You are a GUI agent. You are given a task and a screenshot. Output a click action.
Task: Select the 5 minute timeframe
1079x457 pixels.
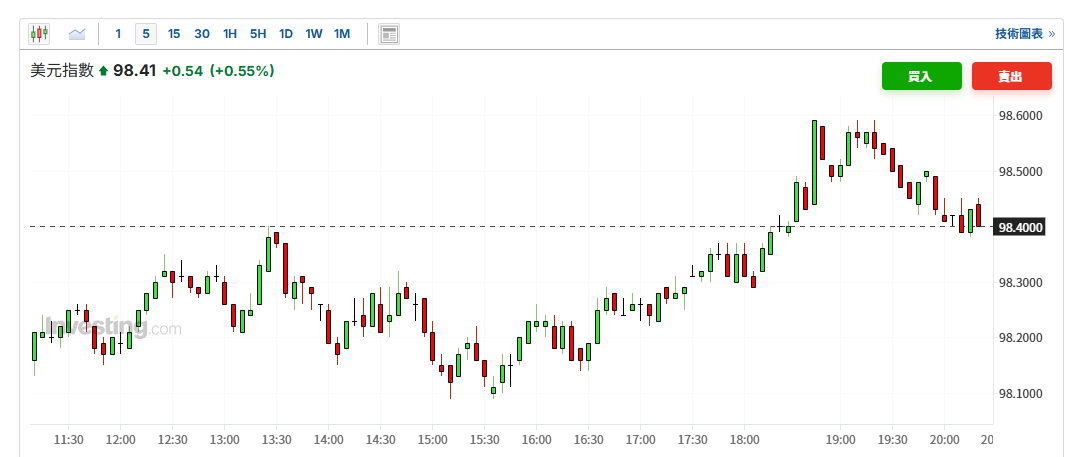pos(146,34)
